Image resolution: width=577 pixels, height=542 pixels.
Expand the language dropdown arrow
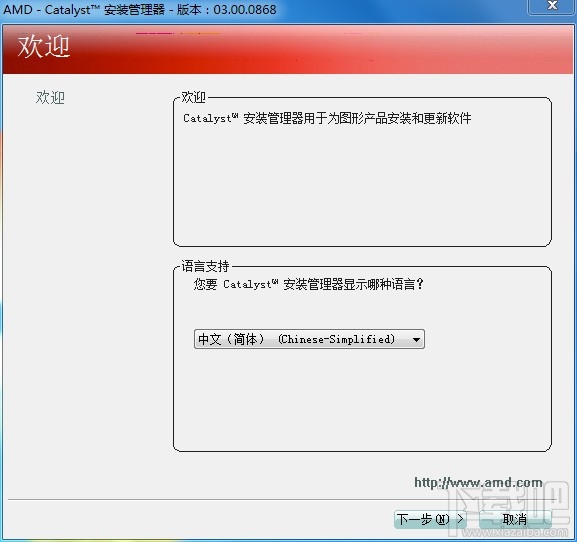pyautogui.click(x=416, y=339)
